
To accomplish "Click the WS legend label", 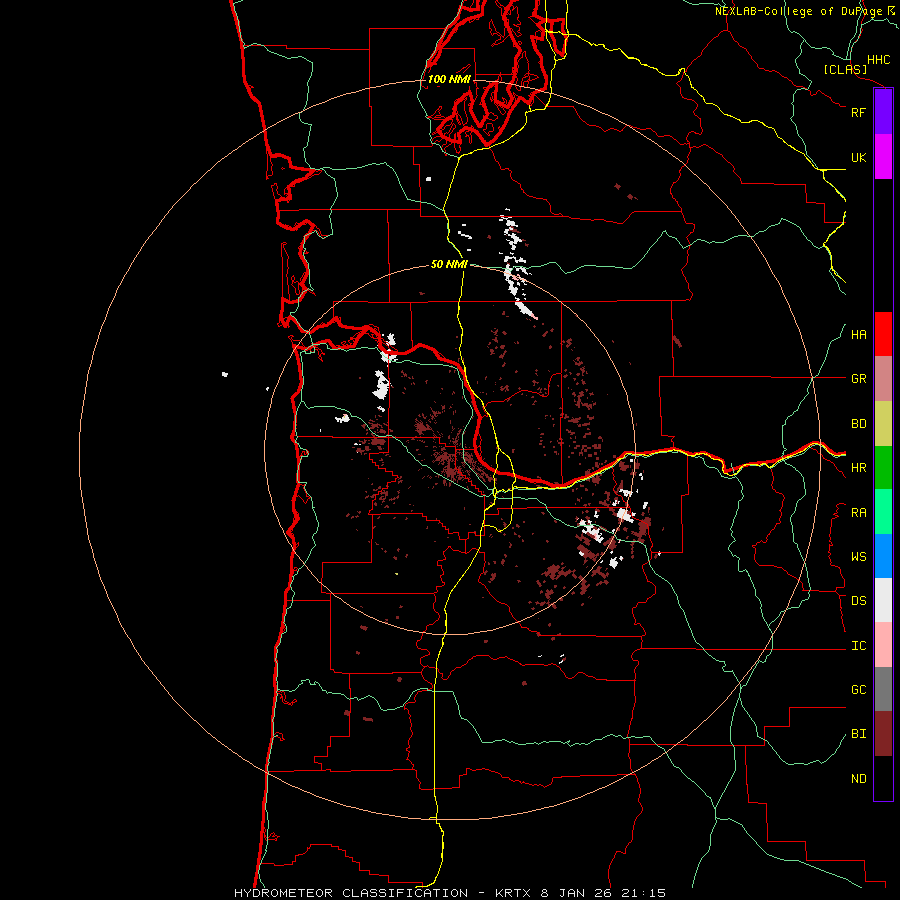I will click(858, 557).
